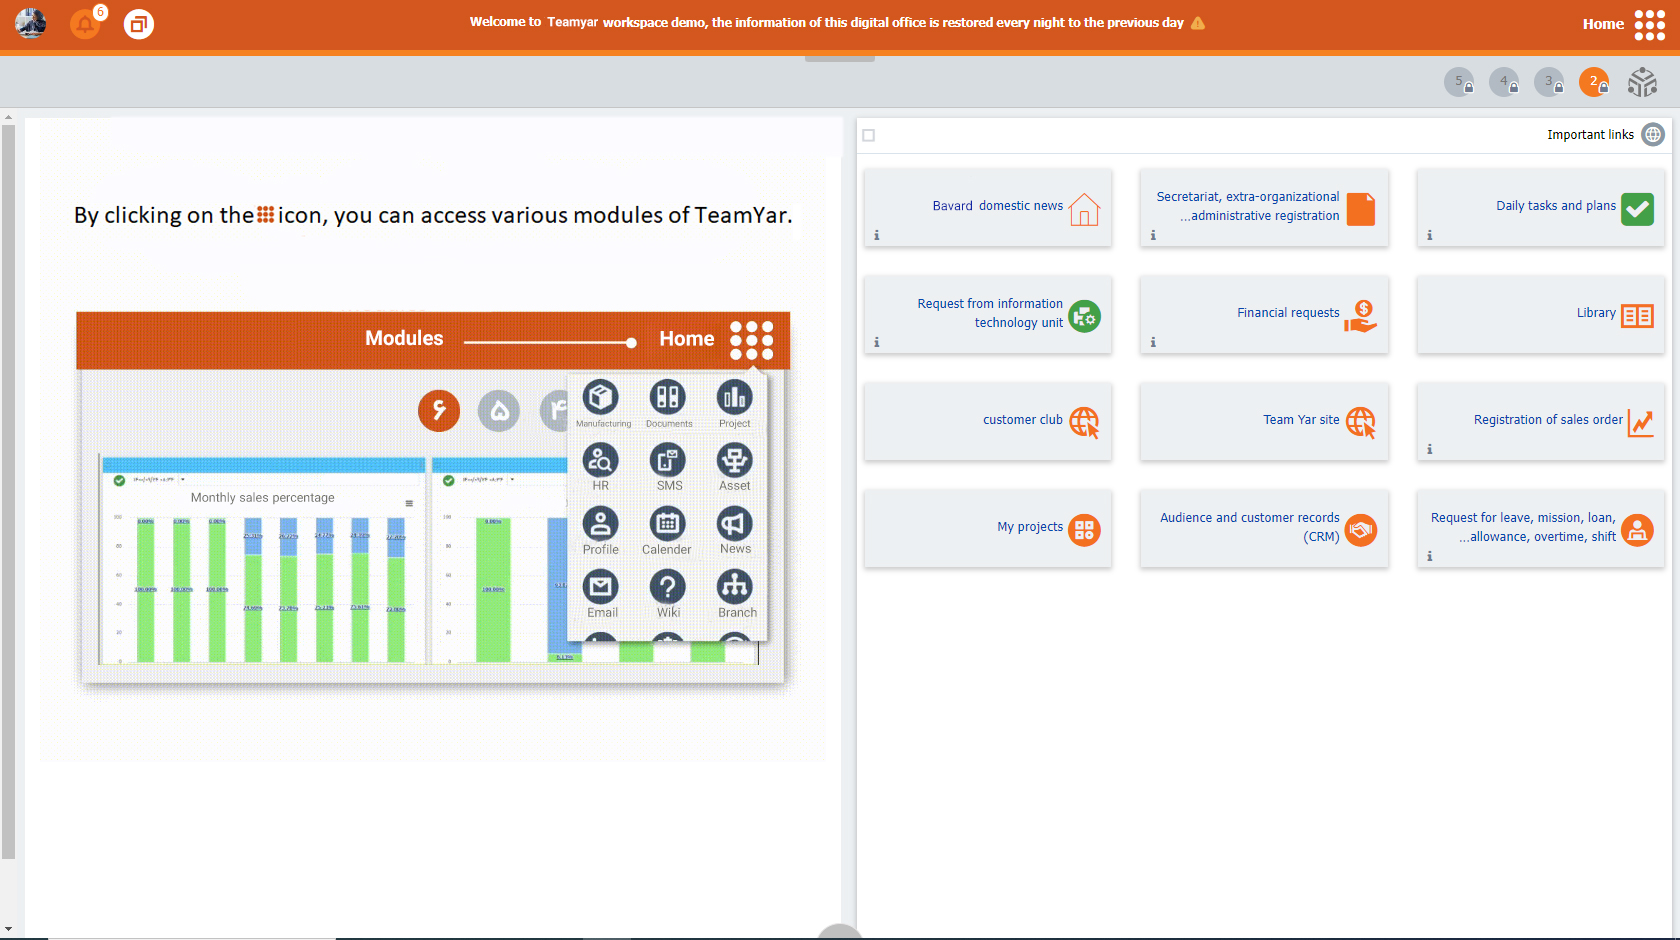Open the user profile avatar
This screenshot has height=940, width=1680.
[31, 23]
